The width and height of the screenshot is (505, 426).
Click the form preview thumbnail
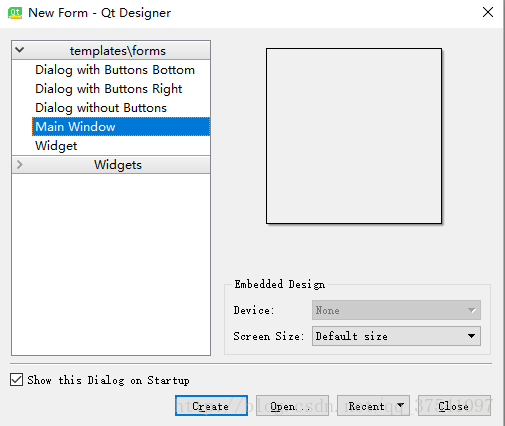[x=354, y=136]
